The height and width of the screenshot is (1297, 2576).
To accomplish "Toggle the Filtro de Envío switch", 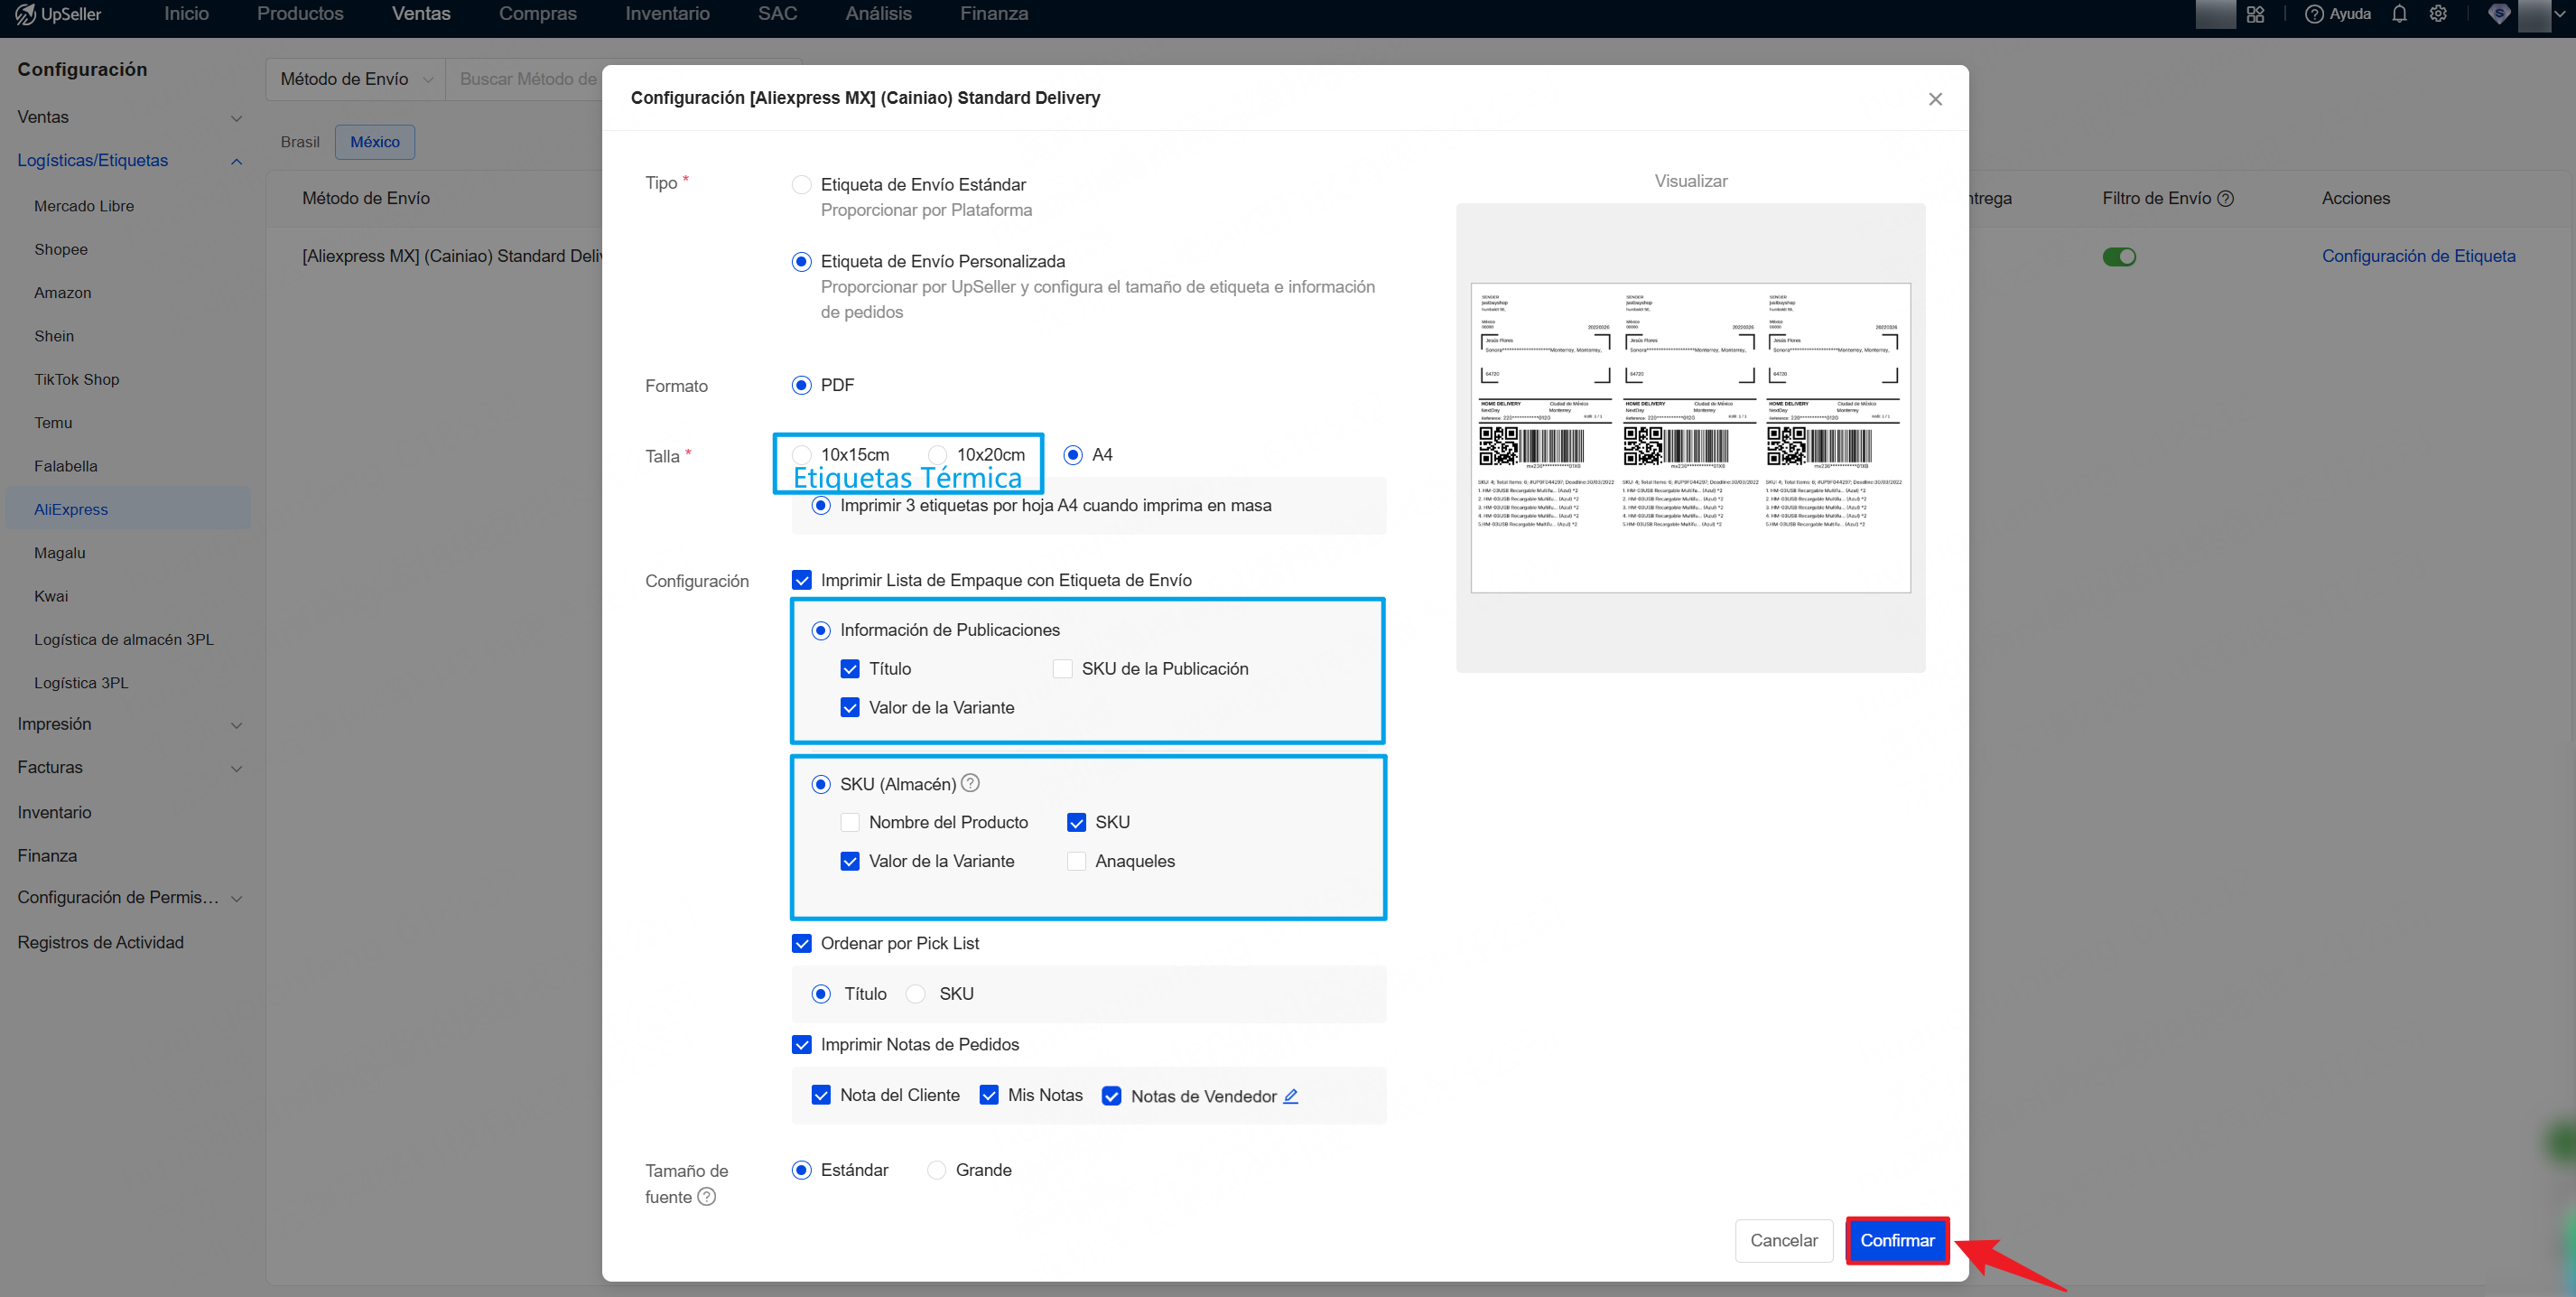I will [2118, 257].
